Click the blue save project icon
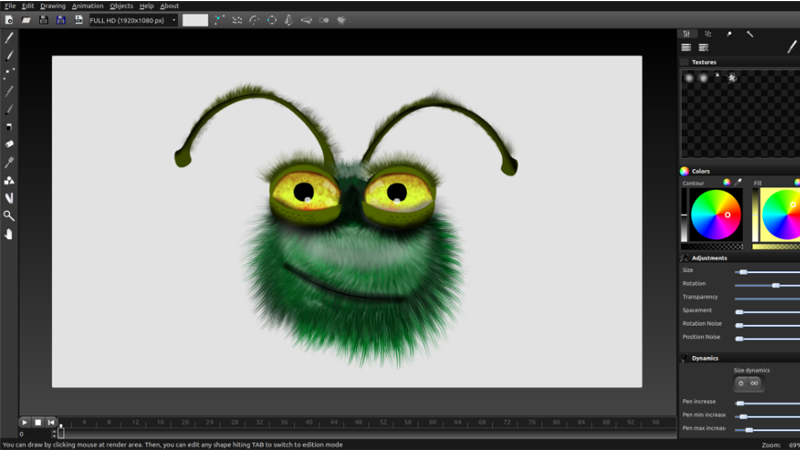The height and width of the screenshot is (450, 800). coord(61,20)
